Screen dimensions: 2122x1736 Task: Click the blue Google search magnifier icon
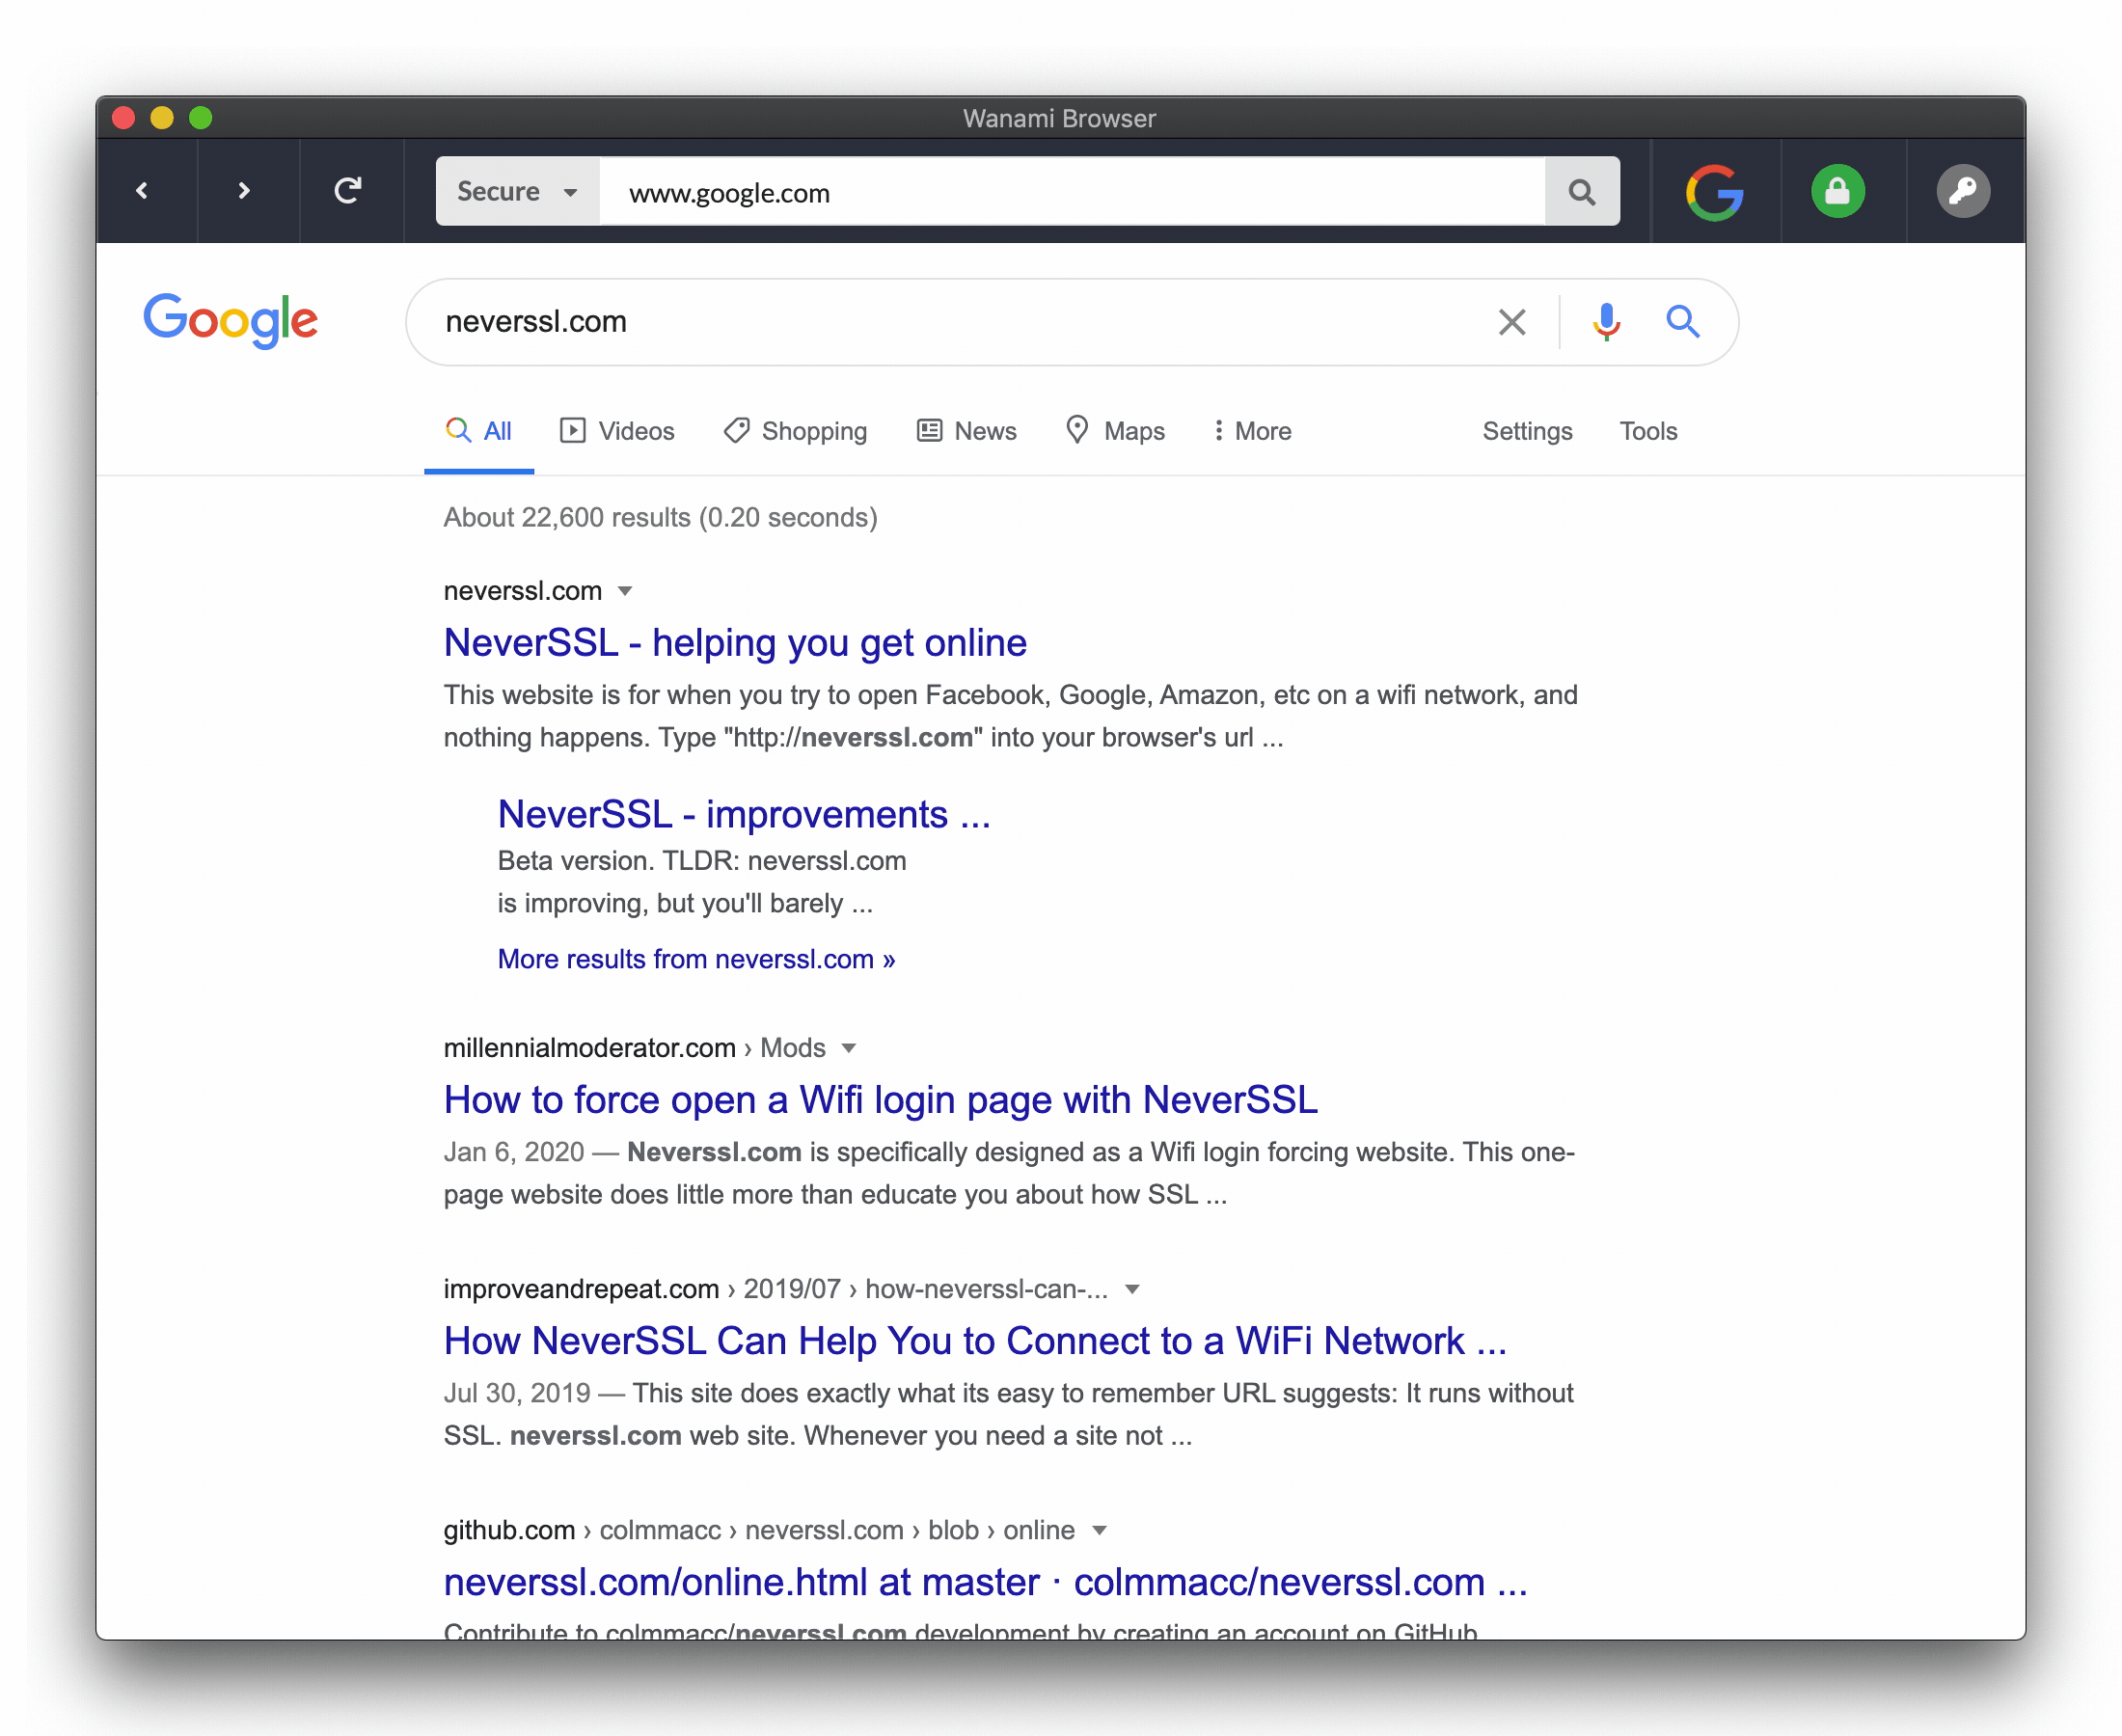1682,322
